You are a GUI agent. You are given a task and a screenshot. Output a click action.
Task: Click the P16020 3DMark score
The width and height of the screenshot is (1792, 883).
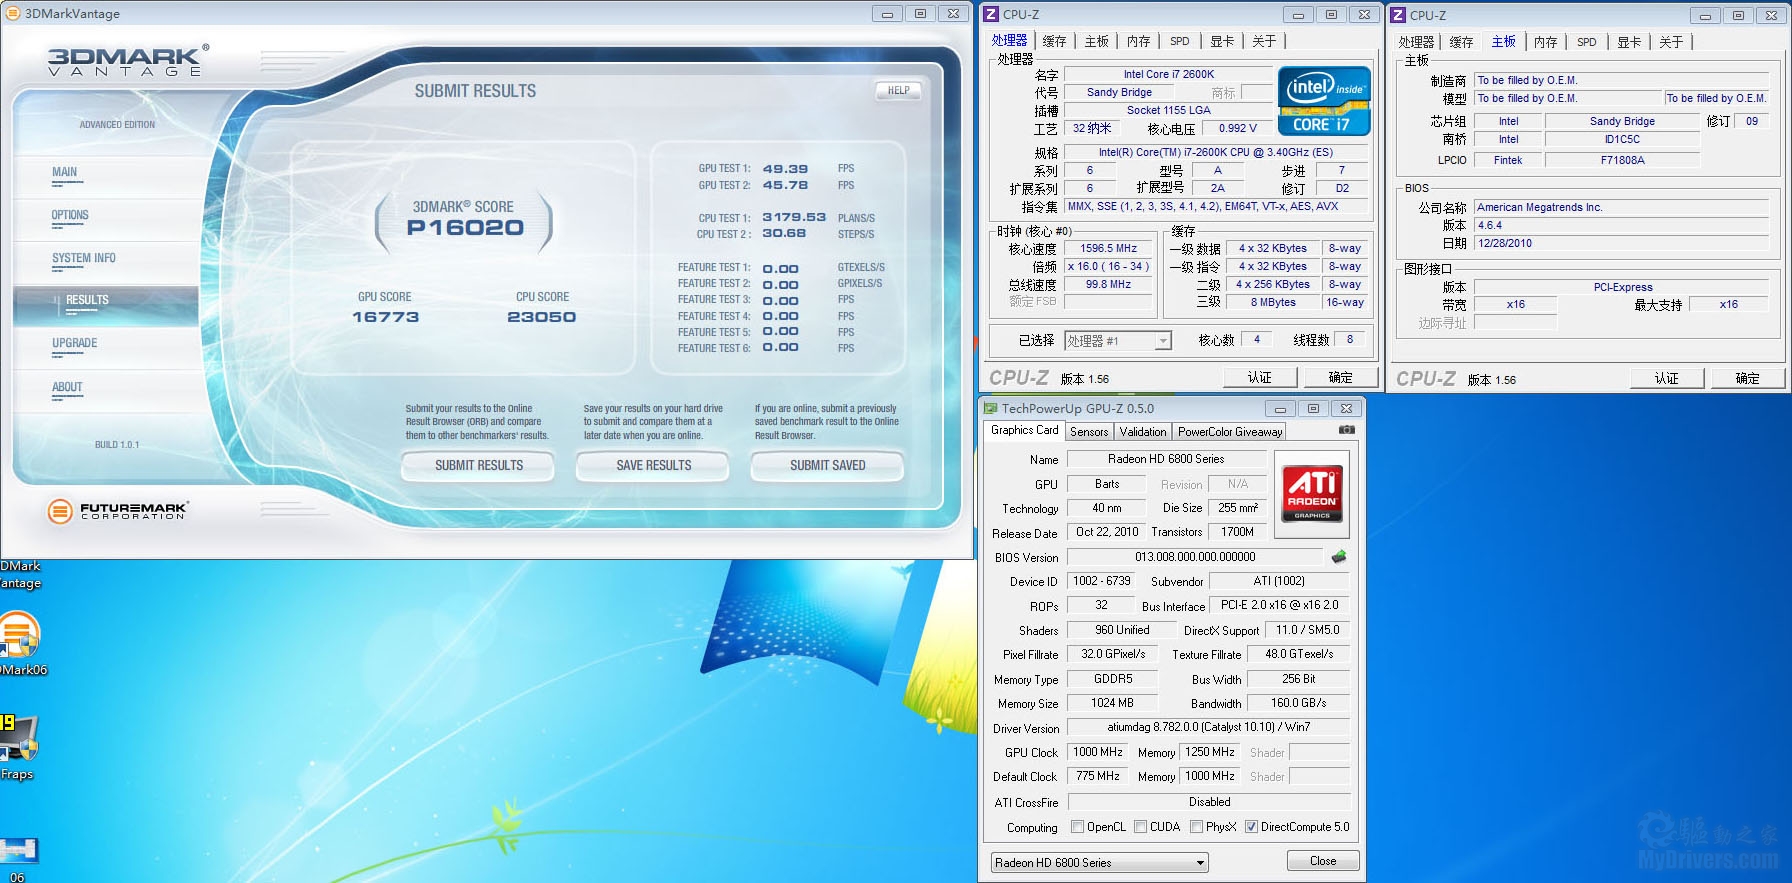(x=465, y=228)
